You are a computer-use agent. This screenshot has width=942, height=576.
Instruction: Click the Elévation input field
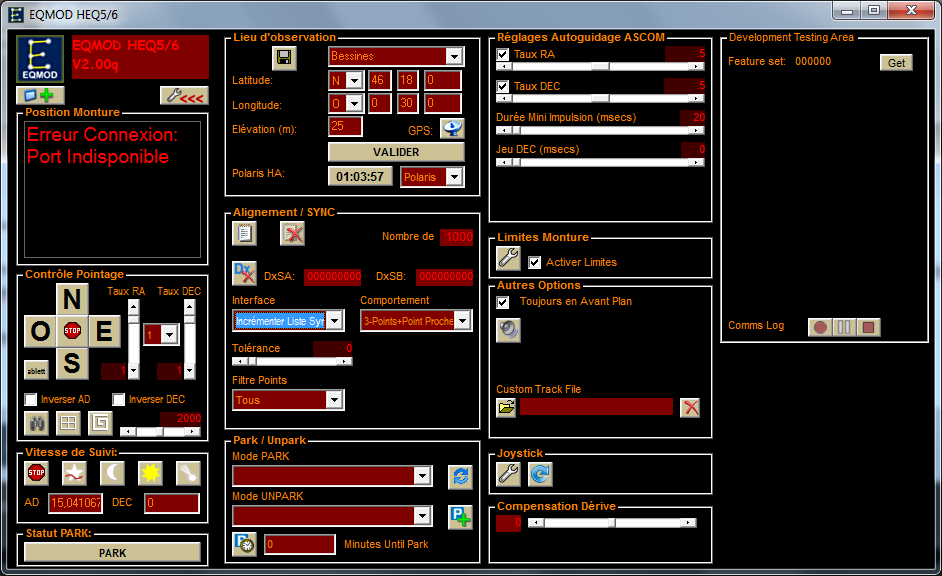click(x=345, y=126)
